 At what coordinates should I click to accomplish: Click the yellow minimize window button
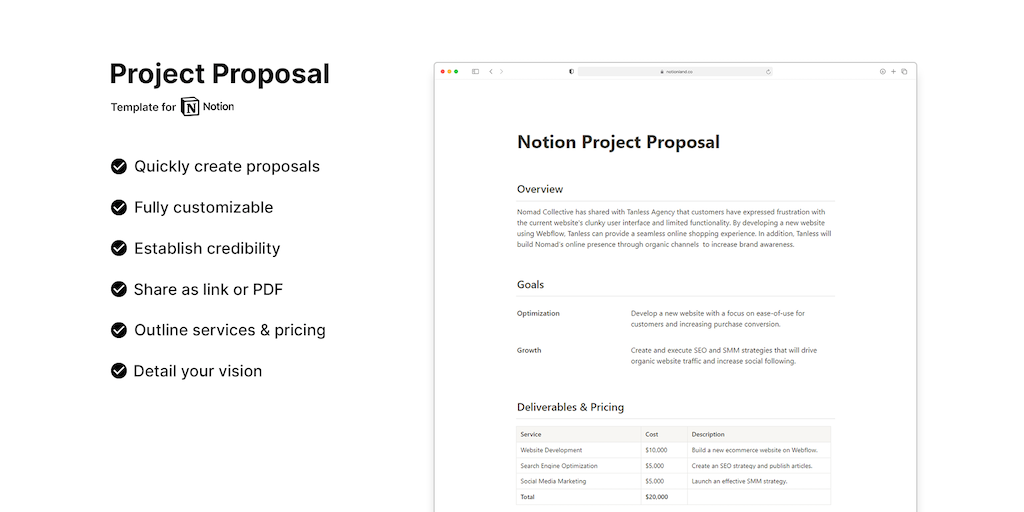point(449,72)
